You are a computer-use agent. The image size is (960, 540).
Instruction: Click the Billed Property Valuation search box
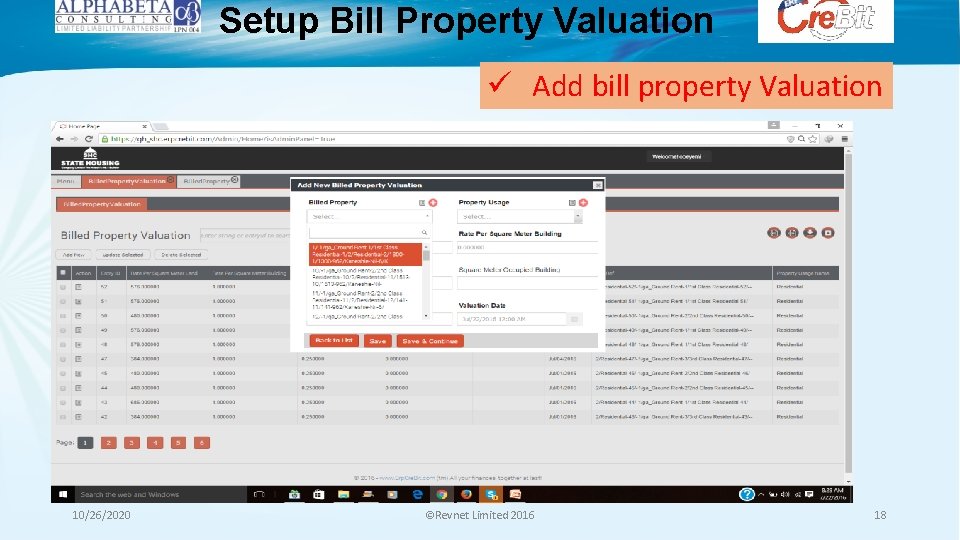click(245, 235)
